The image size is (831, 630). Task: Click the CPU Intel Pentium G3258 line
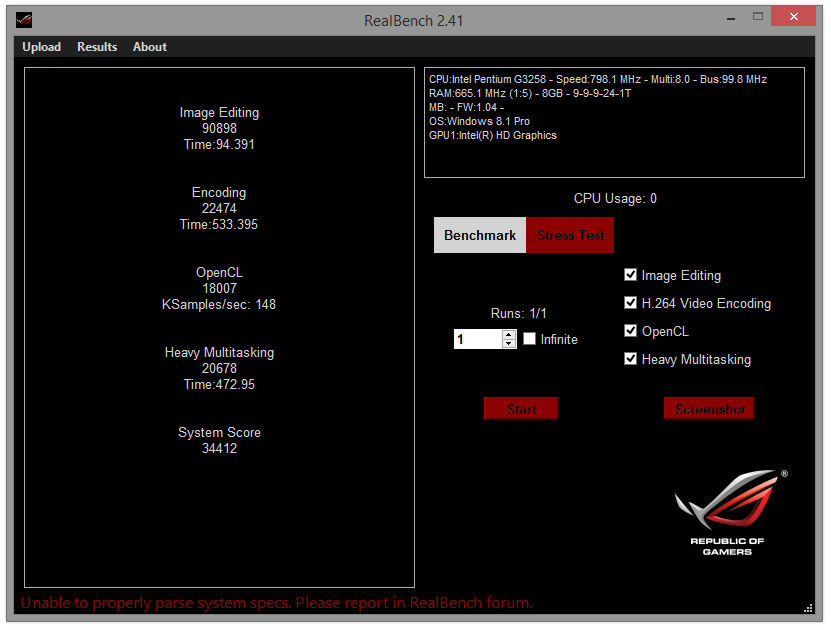coord(598,79)
